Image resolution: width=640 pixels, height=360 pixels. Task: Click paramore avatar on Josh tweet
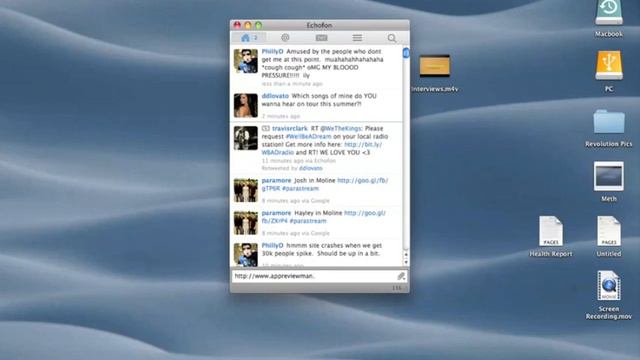(x=246, y=190)
